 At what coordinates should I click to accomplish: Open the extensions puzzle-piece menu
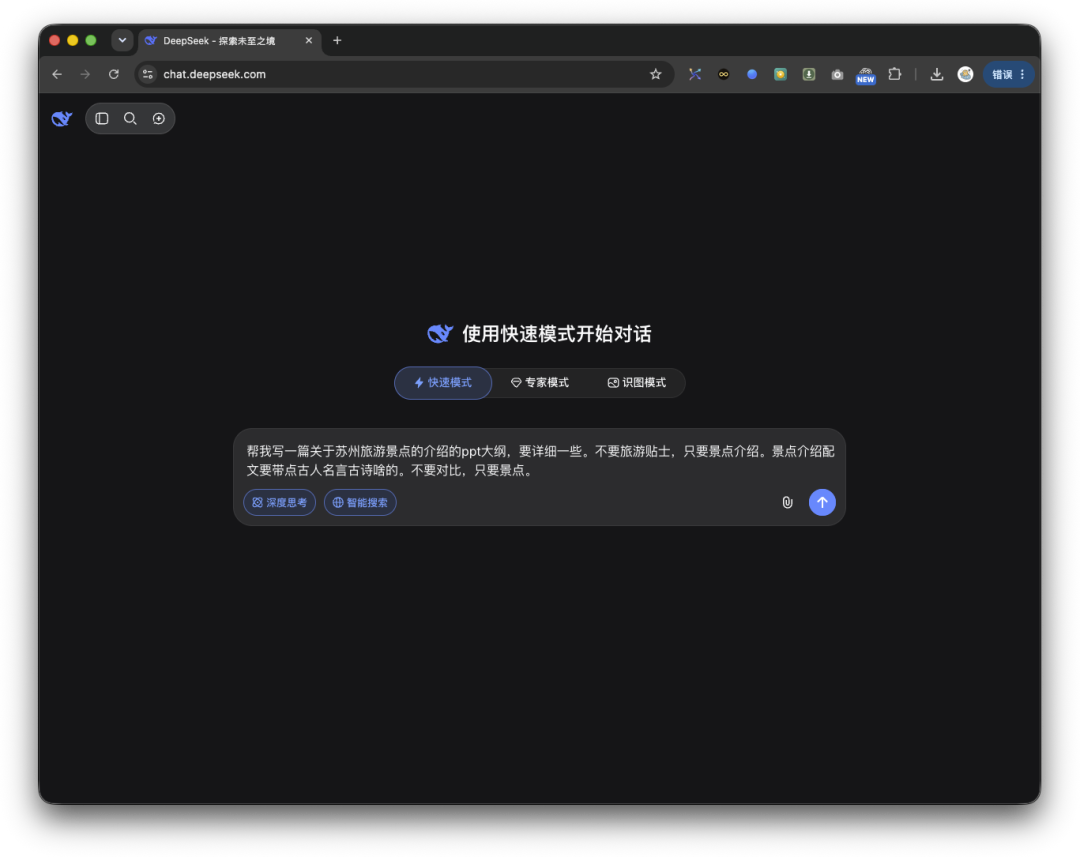tap(895, 74)
